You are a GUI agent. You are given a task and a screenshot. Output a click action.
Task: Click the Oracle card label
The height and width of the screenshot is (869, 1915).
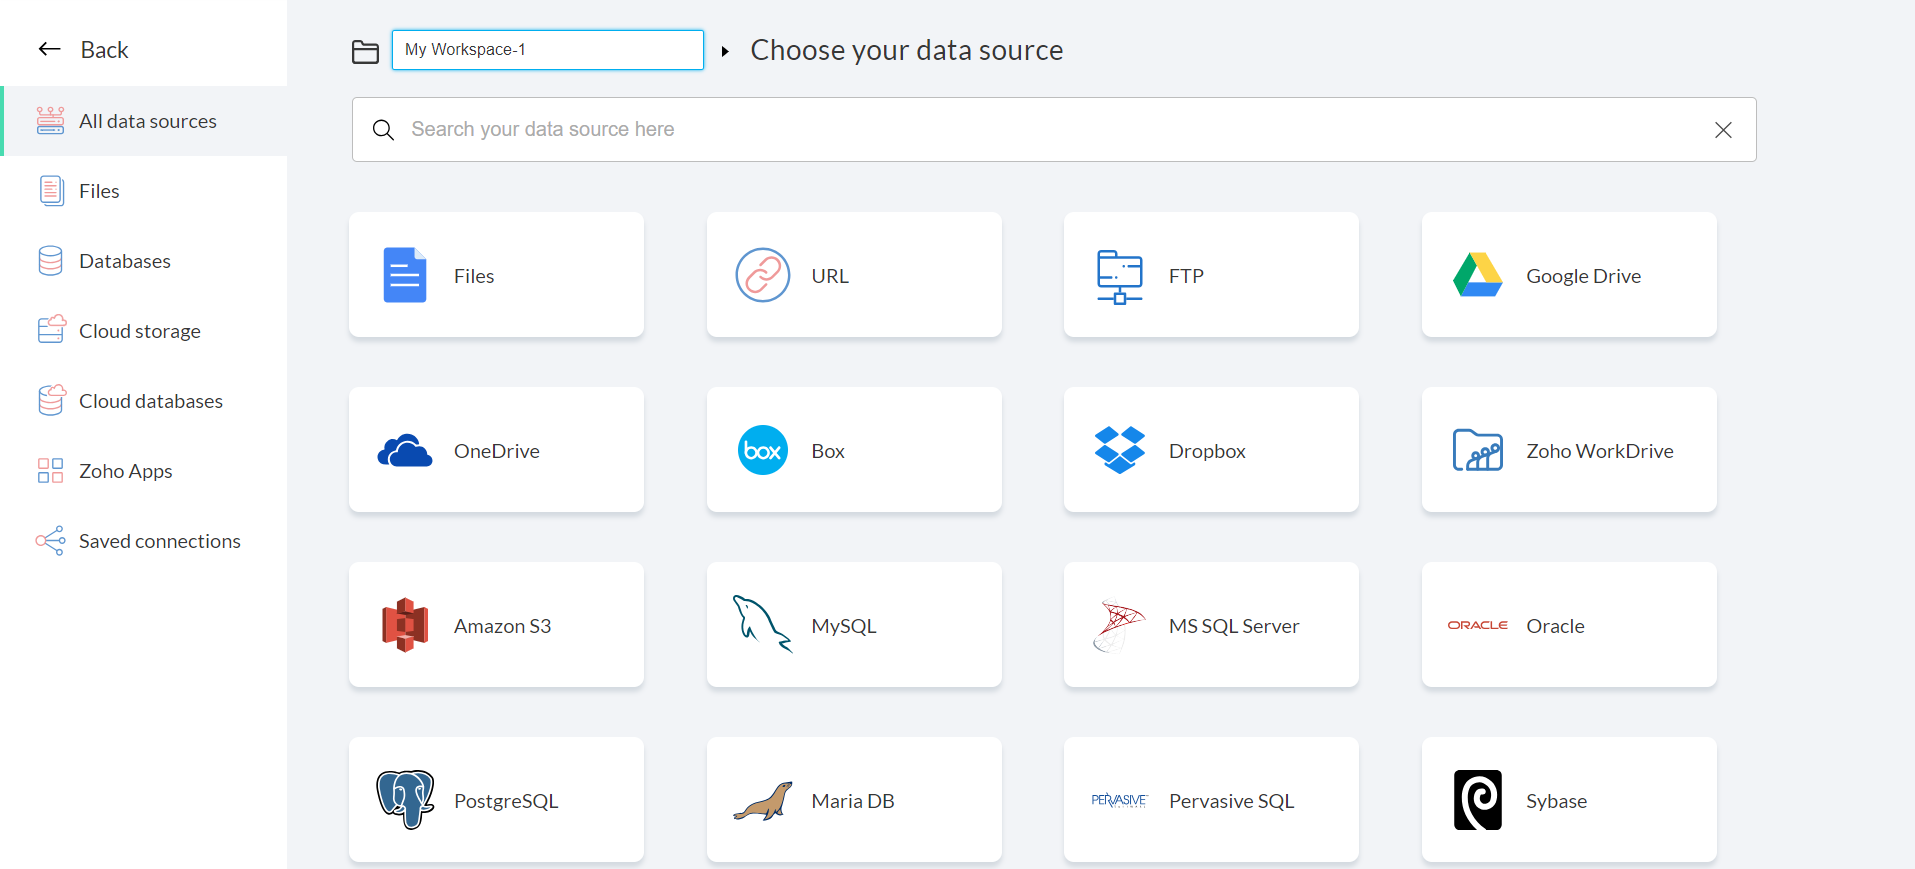(x=1555, y=626)
